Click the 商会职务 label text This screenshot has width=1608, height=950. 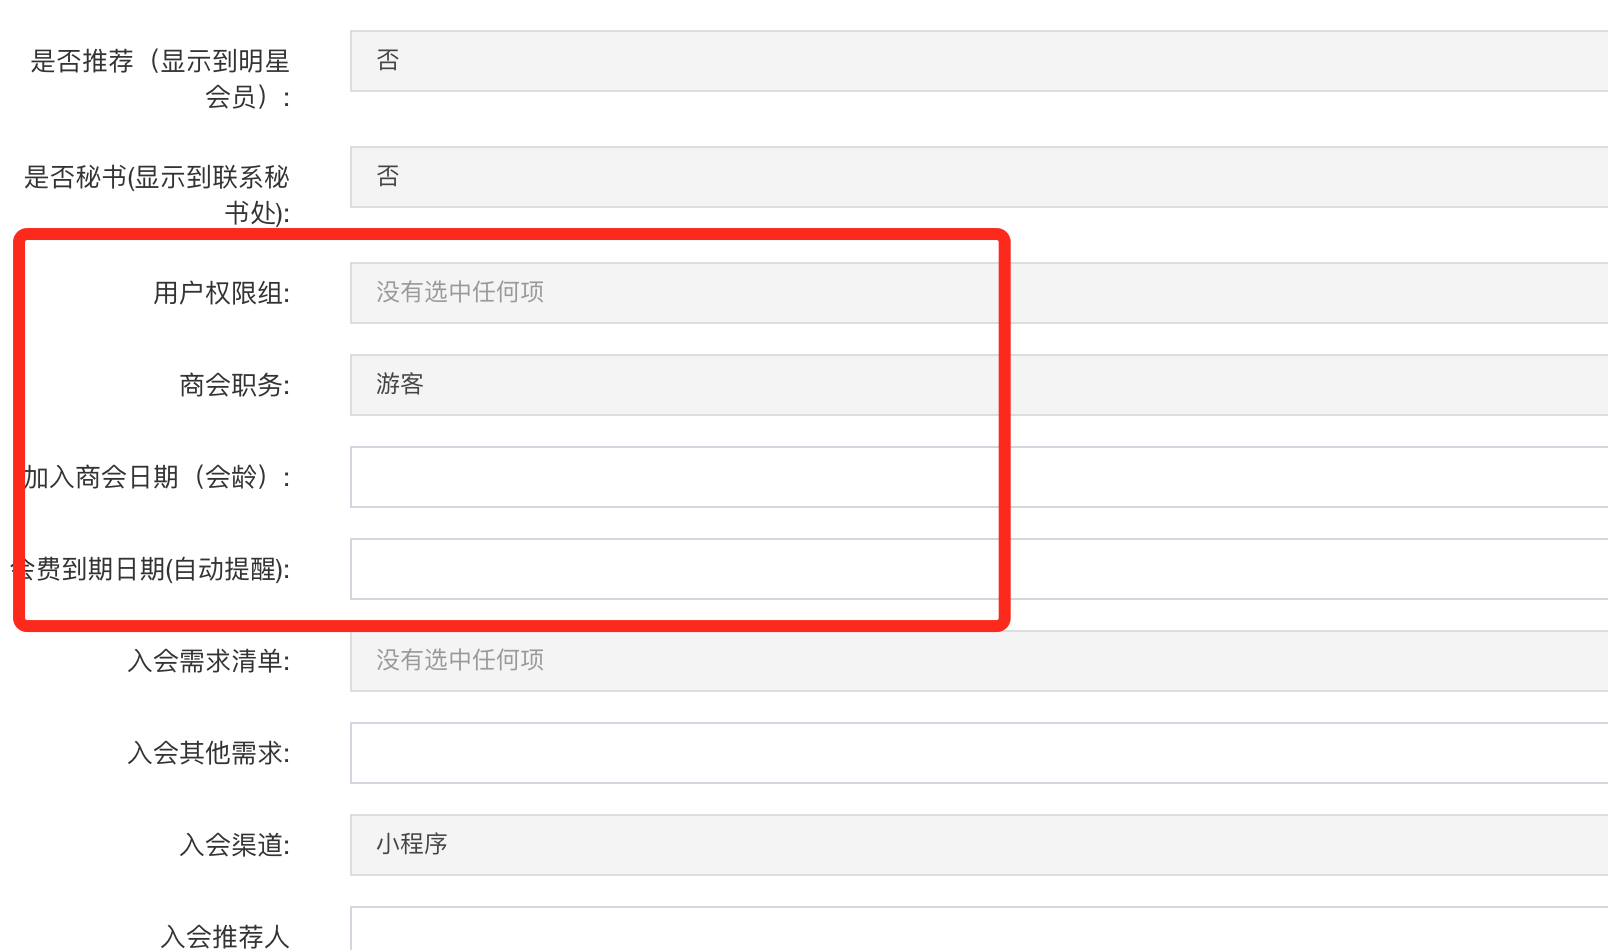coord(234,385)
